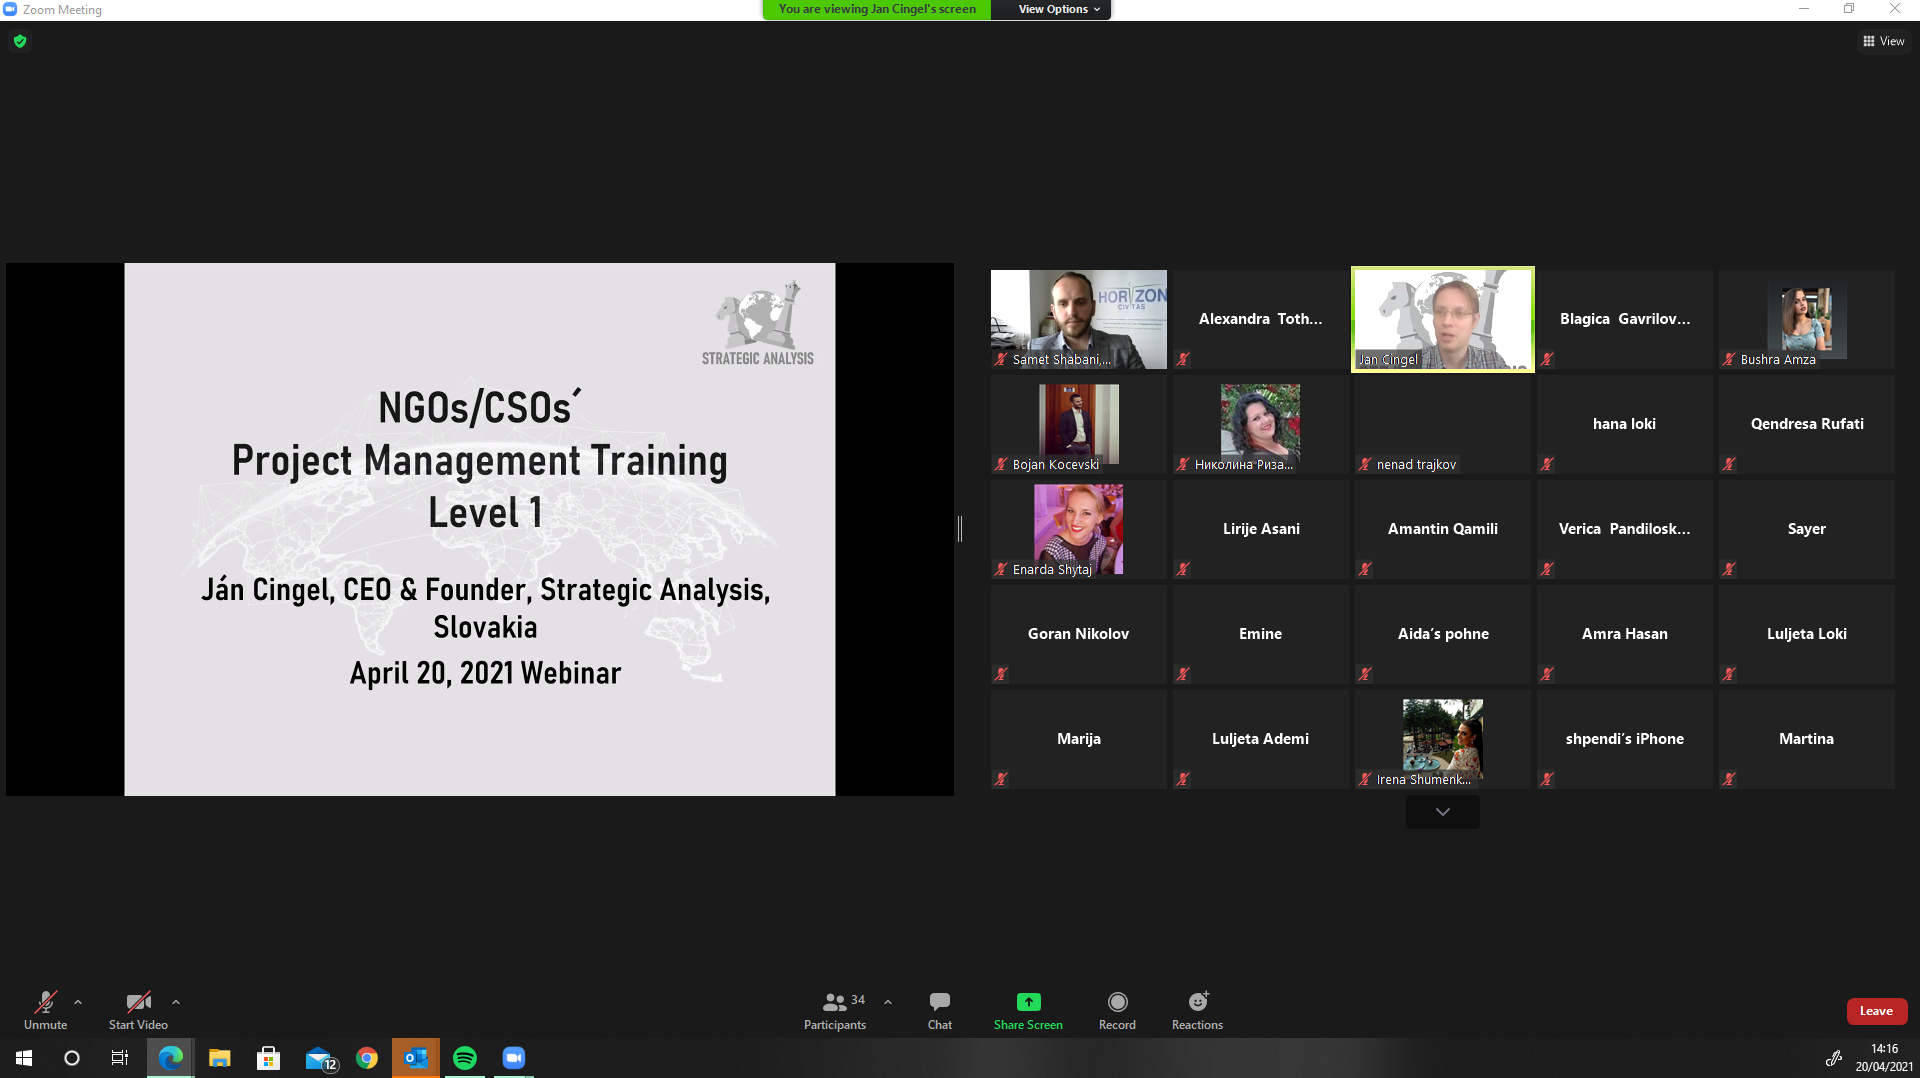The image size is (1920, 1078).
Task: Click muted mic icon on Marija tile
Action: click(1001, 779)
